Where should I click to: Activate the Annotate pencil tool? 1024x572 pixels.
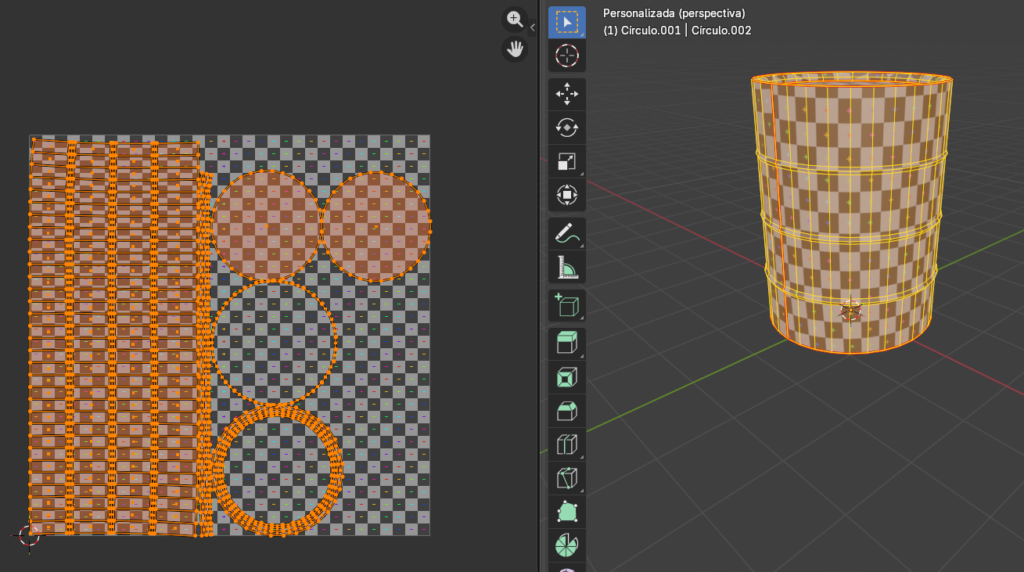pyautogui.click(x=567, y=234)
